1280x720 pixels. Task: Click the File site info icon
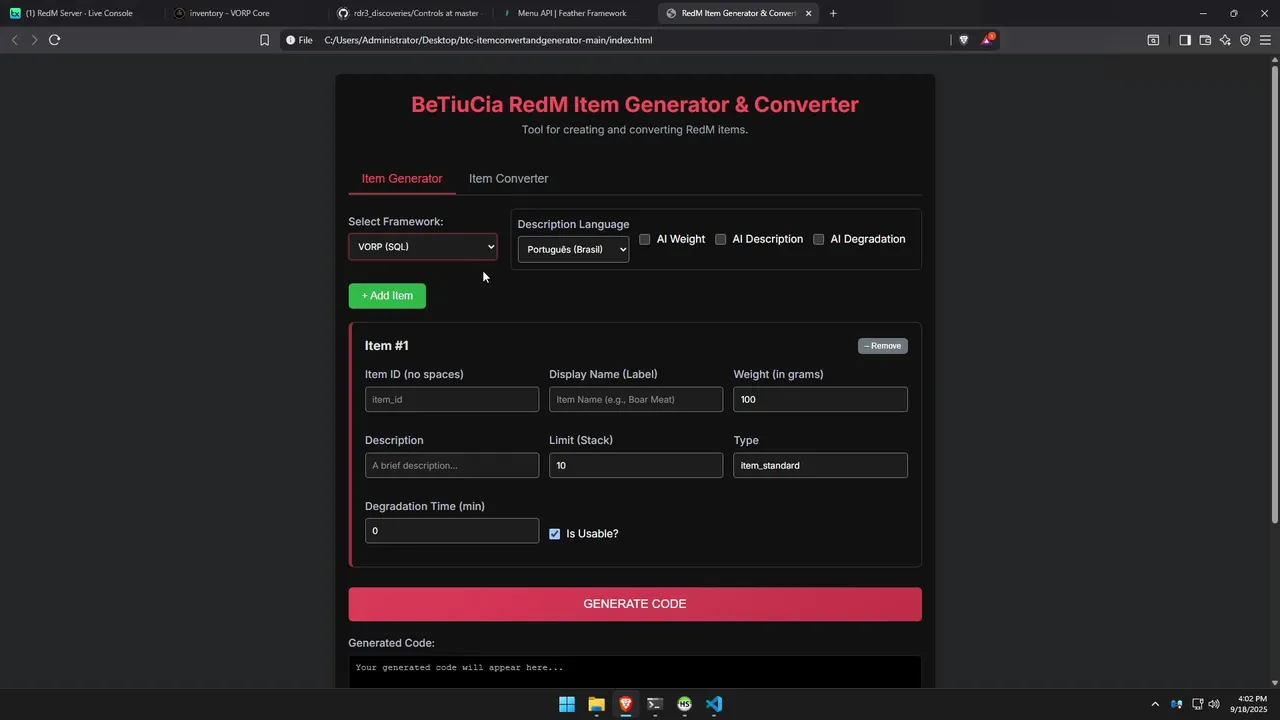tap(299, 40)
